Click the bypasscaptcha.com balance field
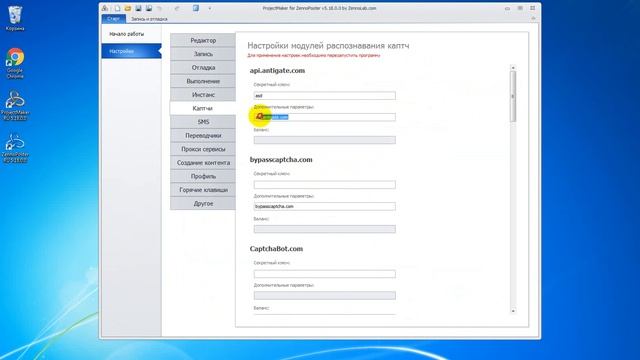The image size is (640, 360). click(324, 229)
